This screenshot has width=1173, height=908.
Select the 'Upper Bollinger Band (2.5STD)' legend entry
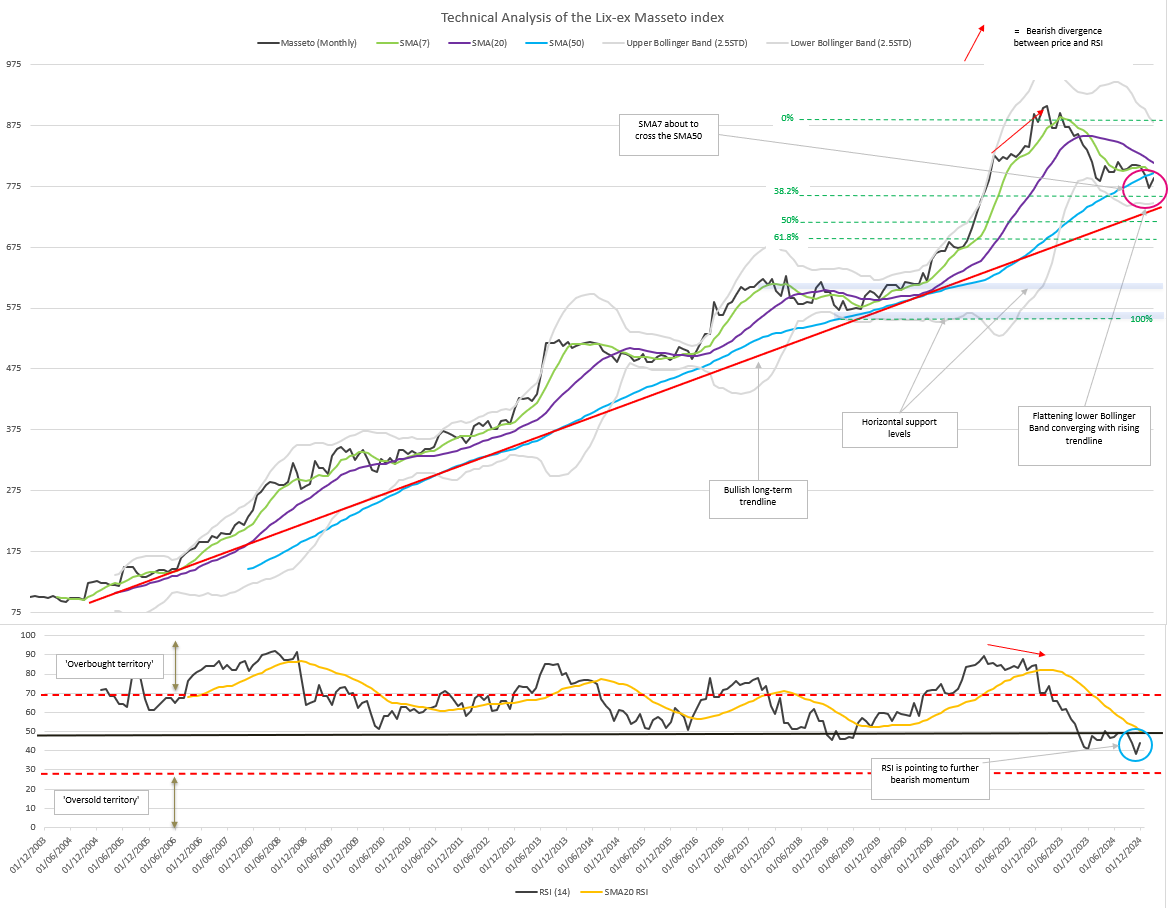[676, 43]
